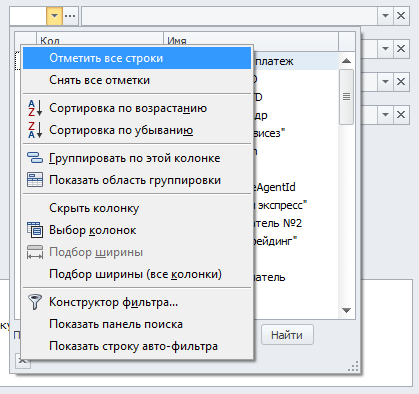Click the top wide combo input field
Screen dimensions: 419x394
point(229,16)
